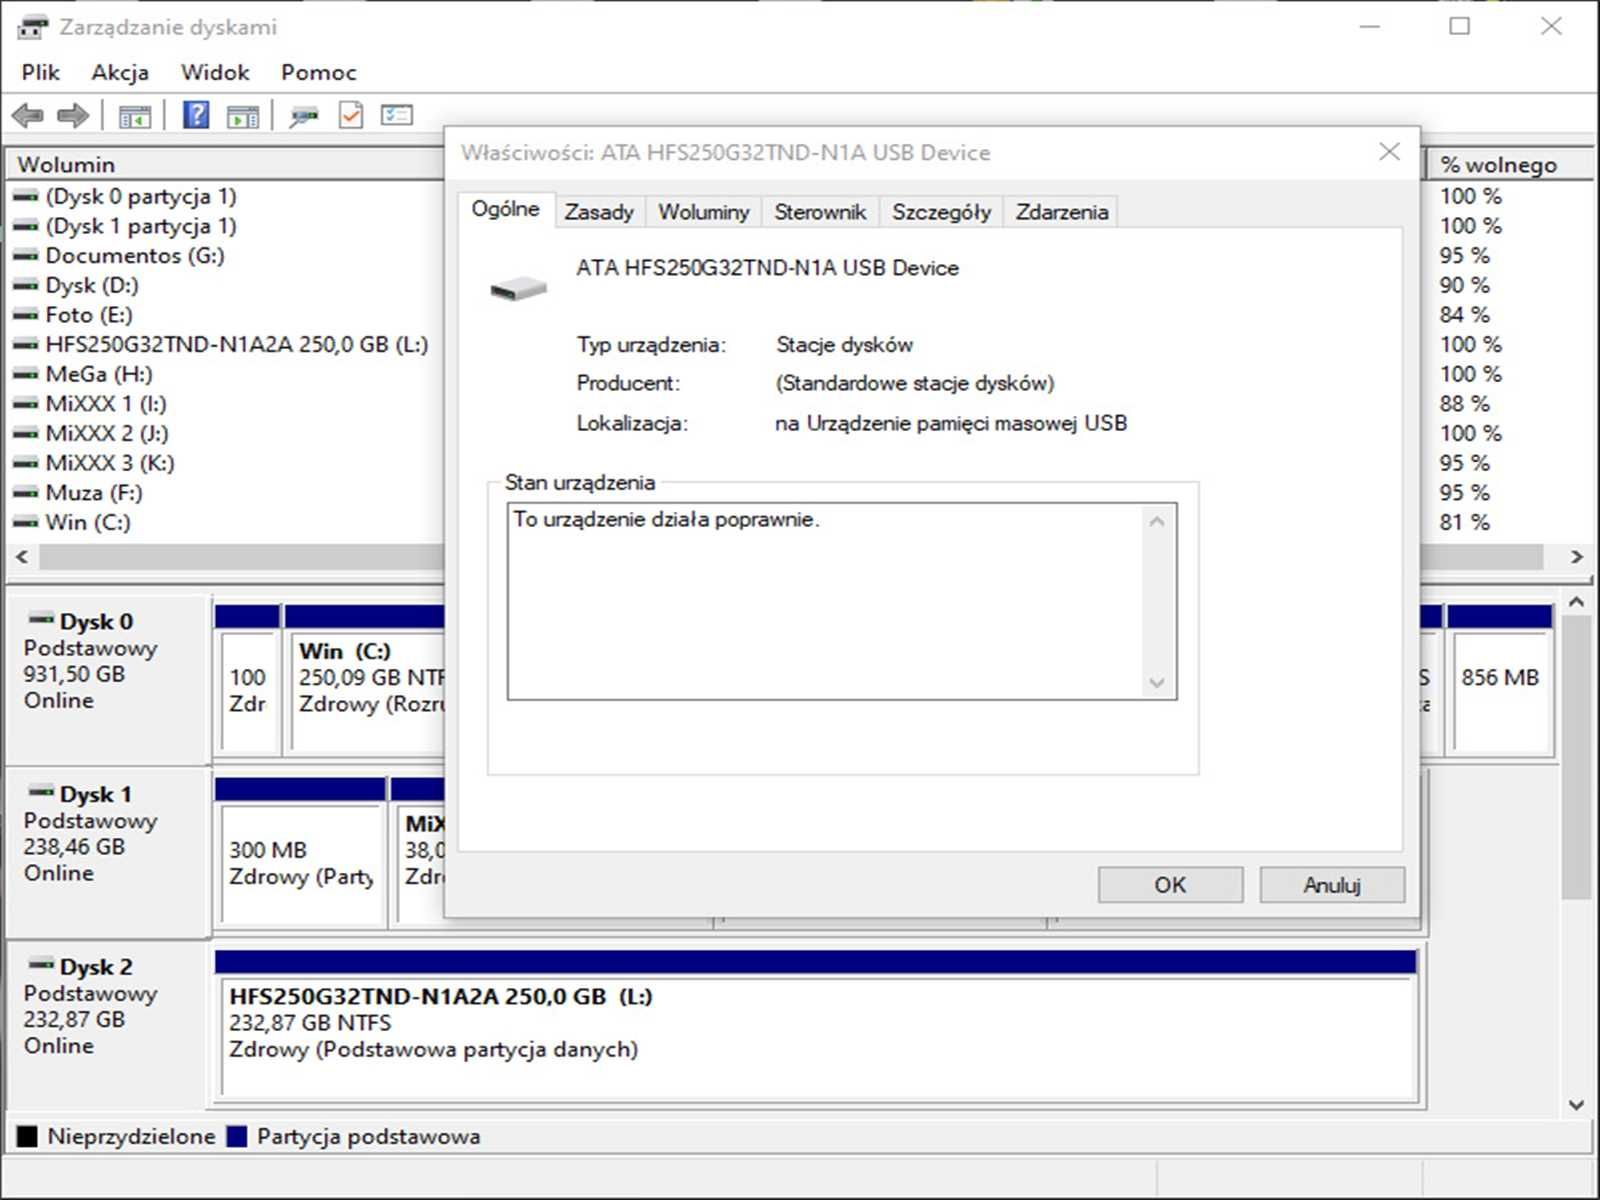Click the Nieprzydzielone black legend swatch
This screenshot has width=1600, height=1200.
pyautogui.click(x=27, y=1137)
